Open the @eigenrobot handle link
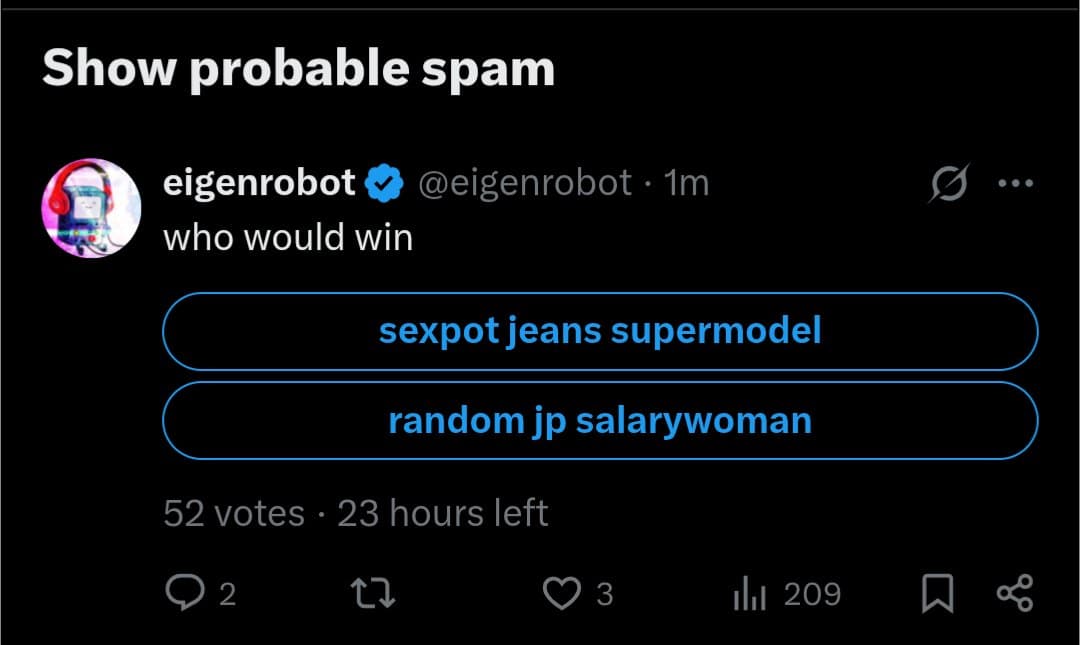 tap(524, 183)
